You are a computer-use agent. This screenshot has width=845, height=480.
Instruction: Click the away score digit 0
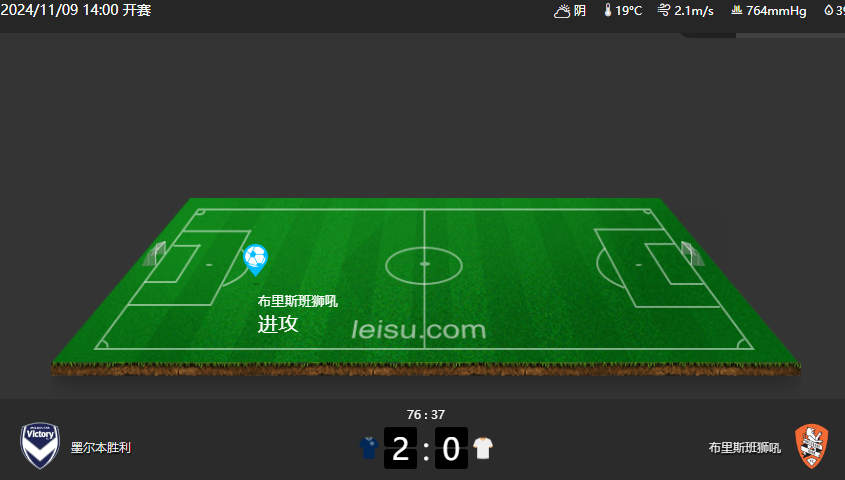coord(451,448)
